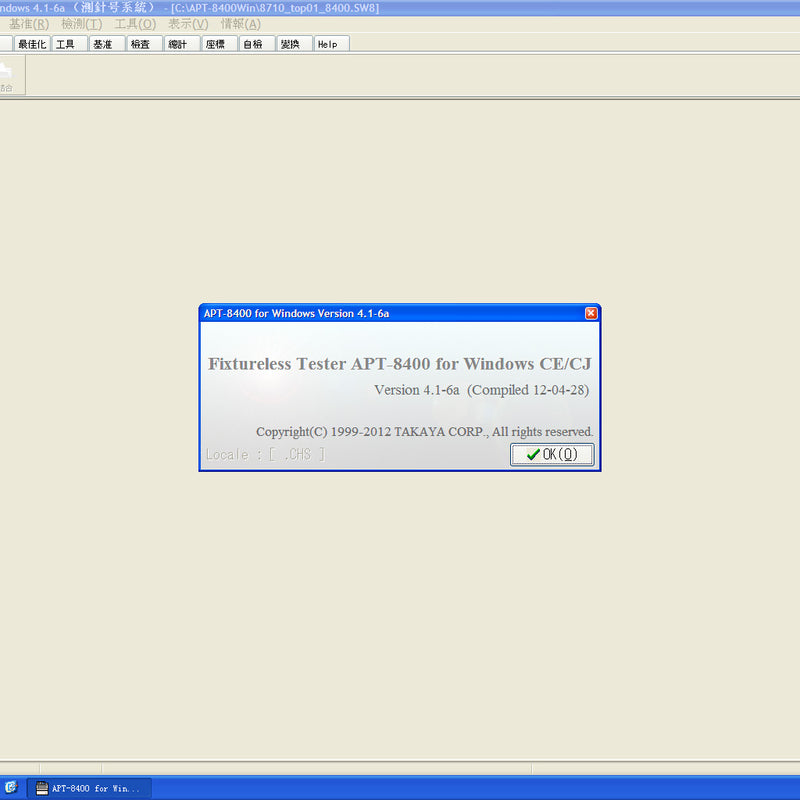Select the 檢査 toolbar tab
The height and width of the screenshot is (800, 800).
click(145, 44)
